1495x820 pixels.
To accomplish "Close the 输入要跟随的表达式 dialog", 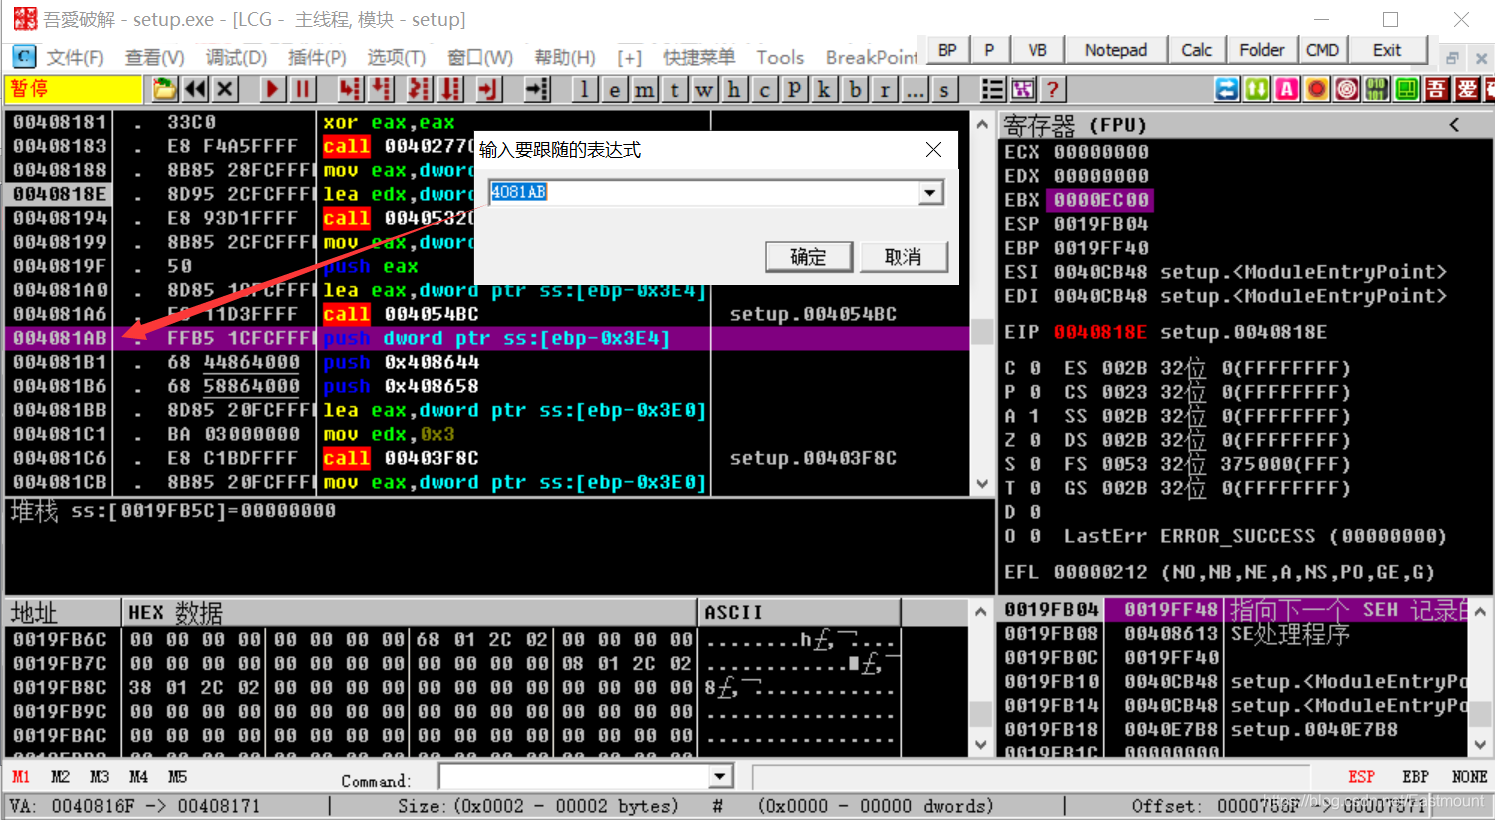I will pyautogui.click(x=933, y=149).
